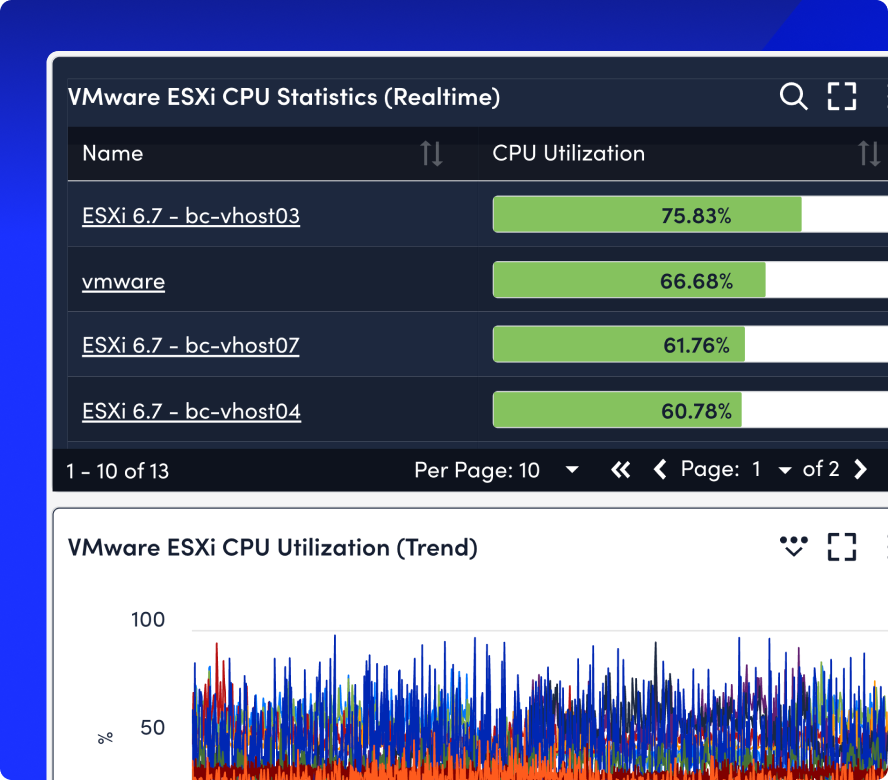Click the CPU utilization trend chart area
Image resolution: width=888 pixels, height=780 pixels.
coord(540,705)
